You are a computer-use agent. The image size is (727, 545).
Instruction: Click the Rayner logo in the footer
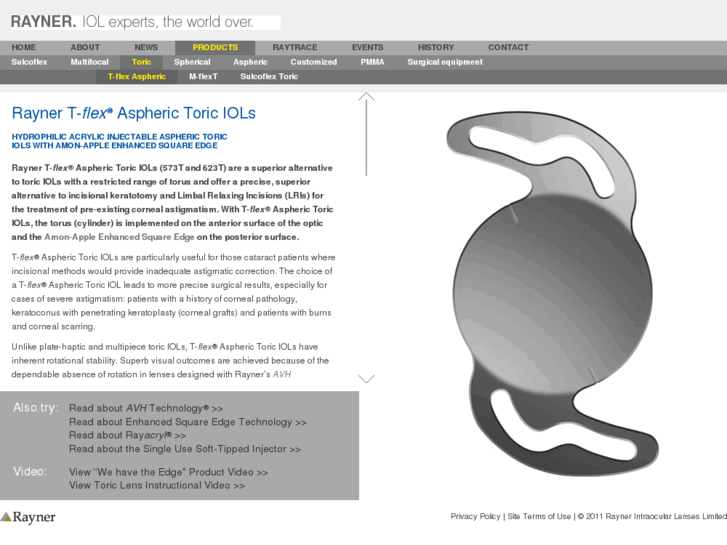[28, 517]
